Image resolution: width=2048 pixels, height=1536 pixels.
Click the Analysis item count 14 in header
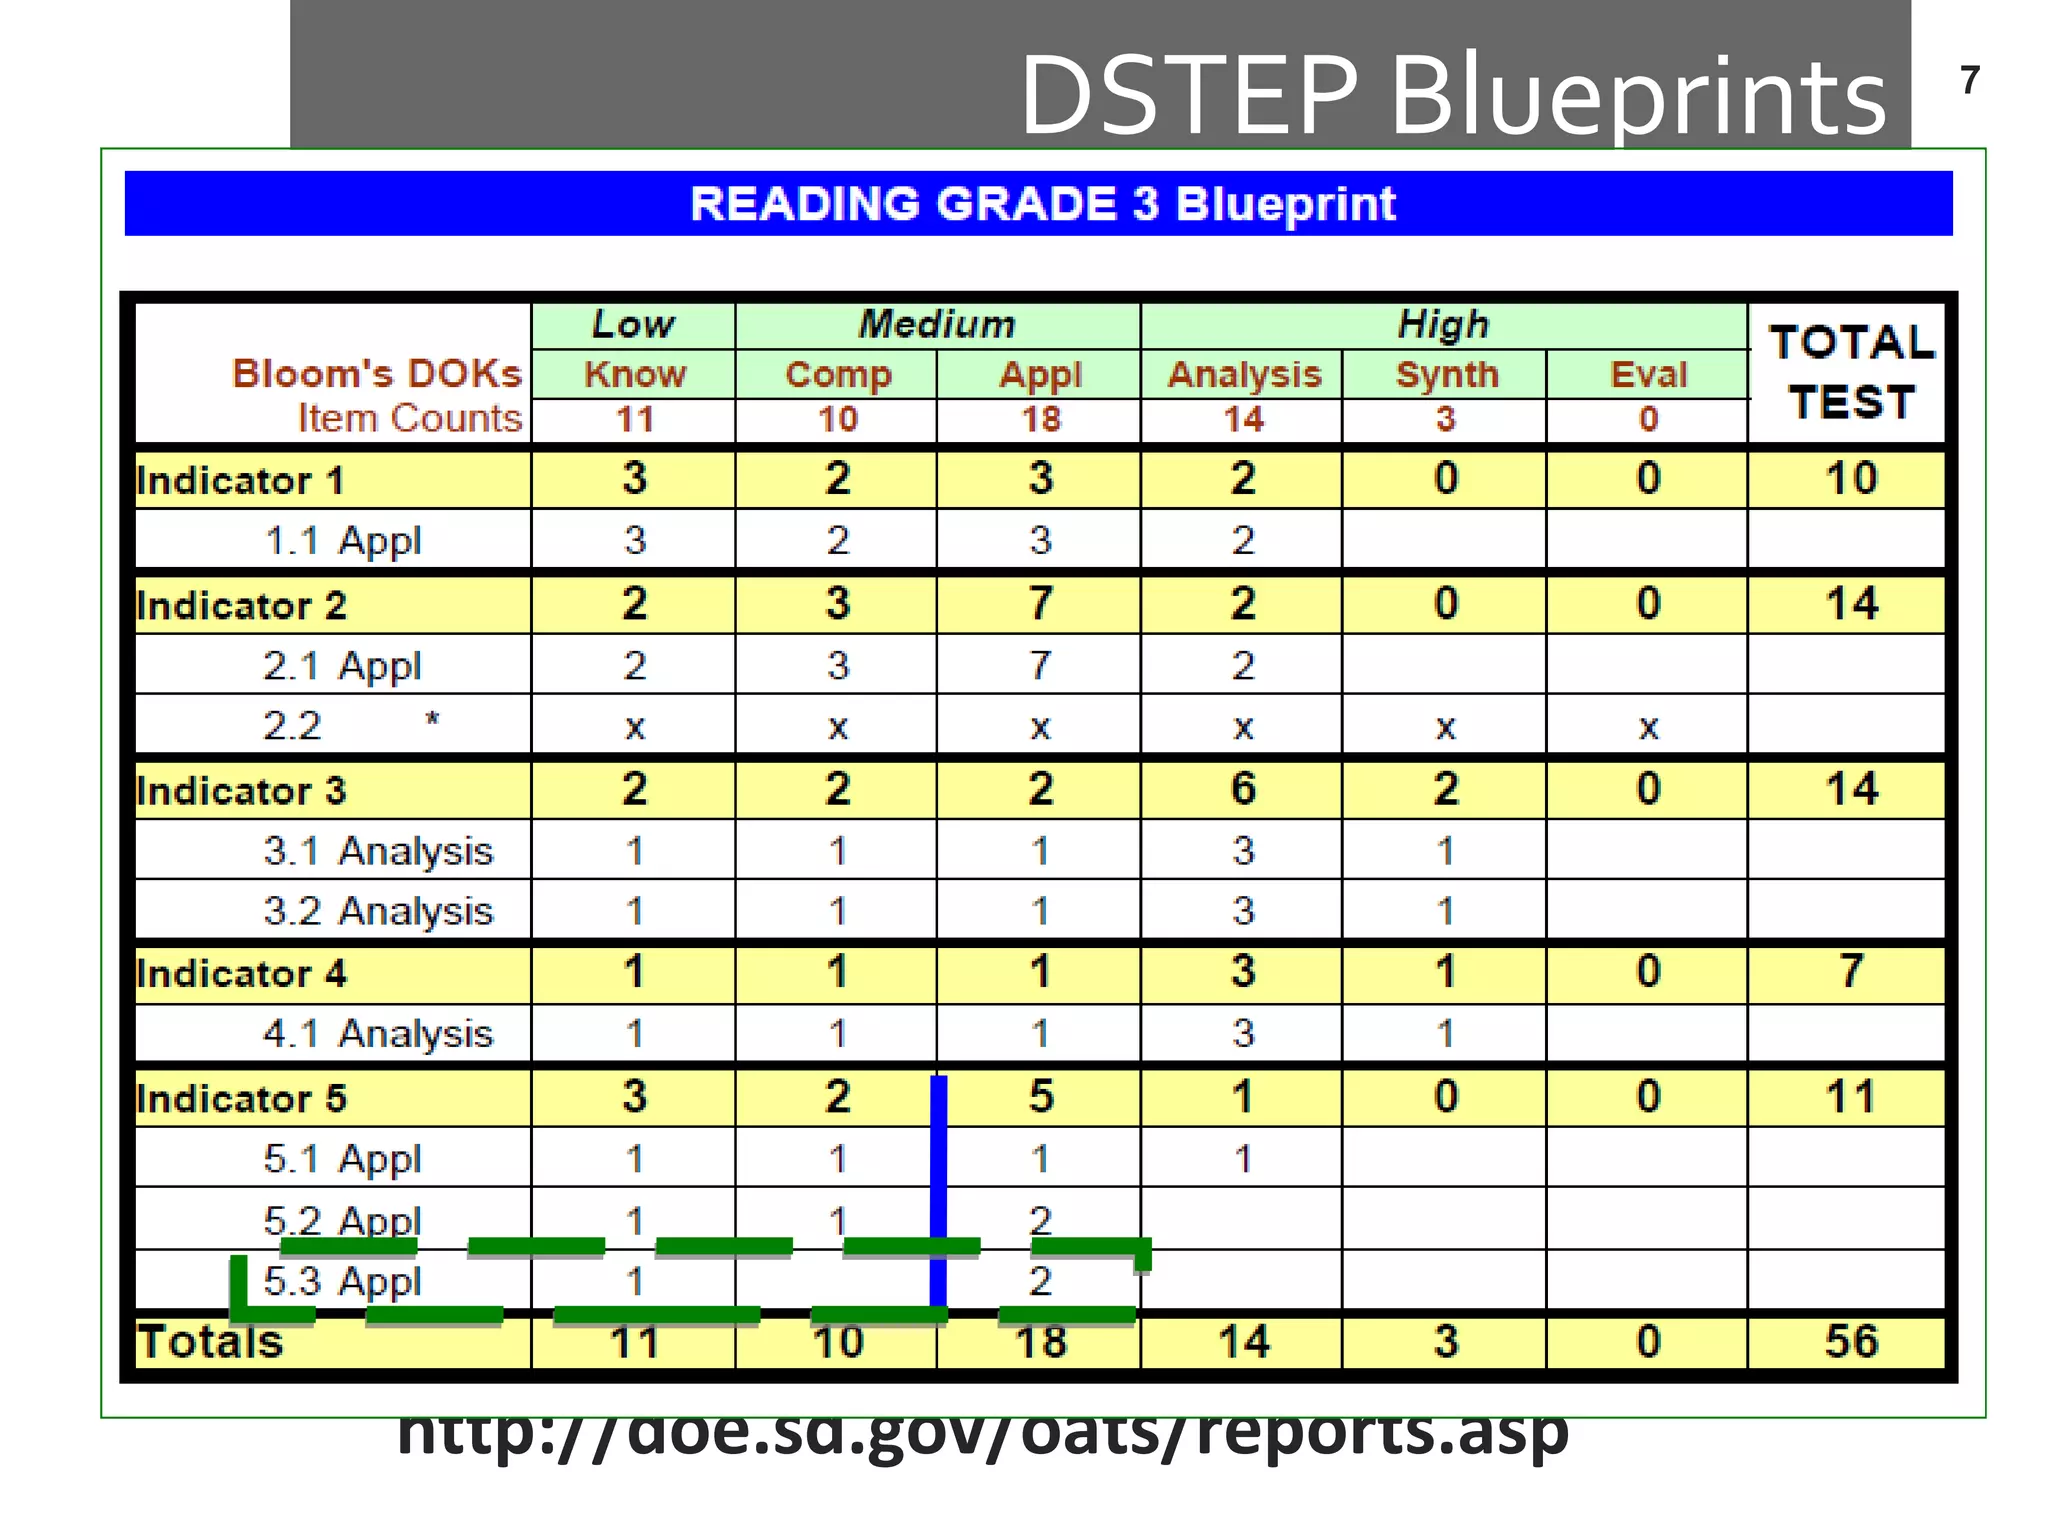point(1244,419)
